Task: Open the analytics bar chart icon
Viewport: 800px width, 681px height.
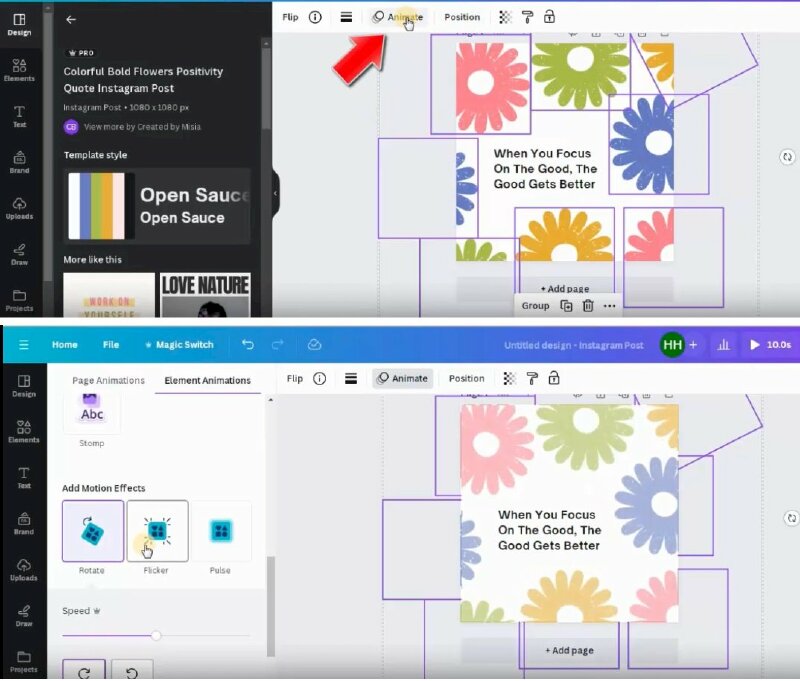Action: coord(724,345)
